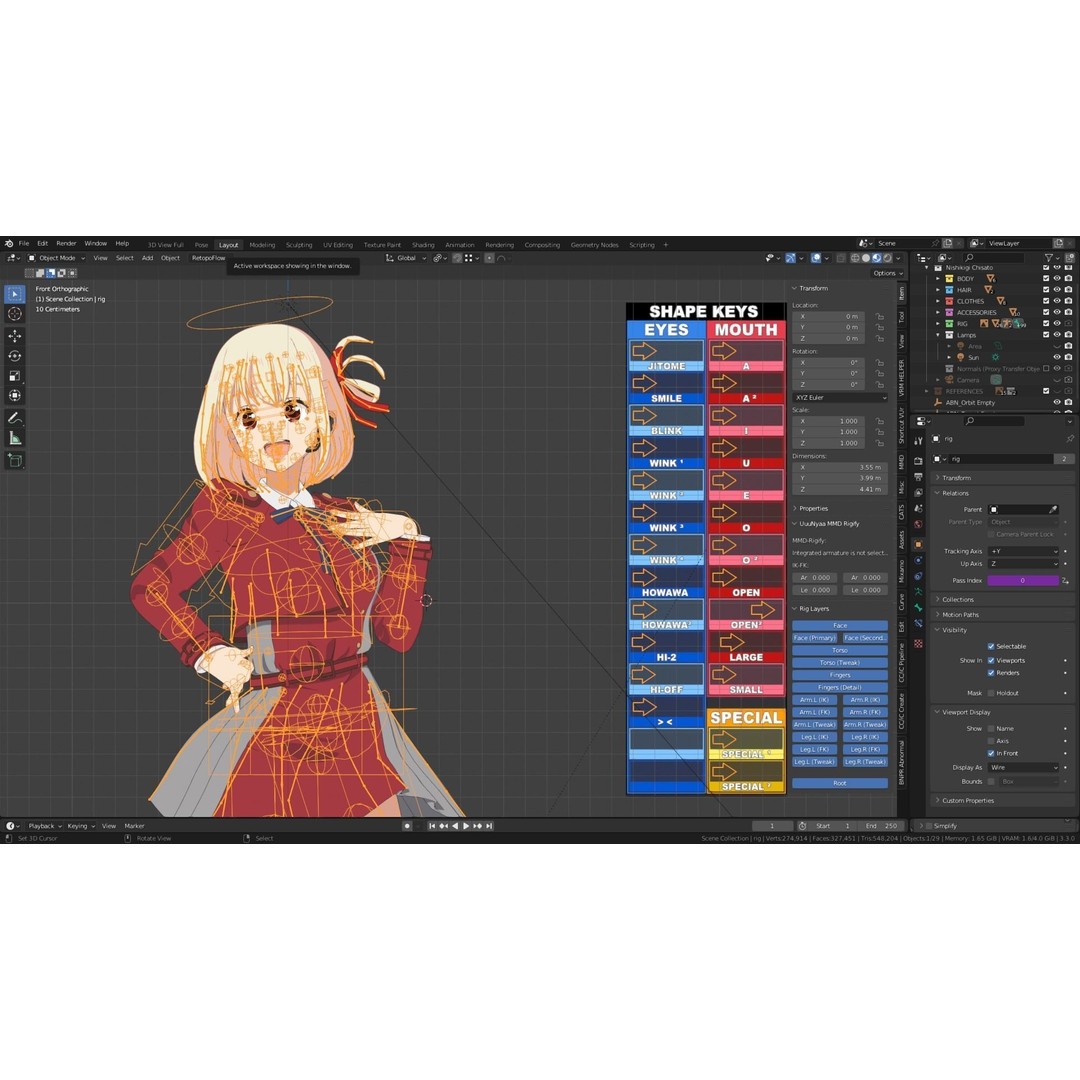
Task: Select the Scale tool
Action: (14, 376)
